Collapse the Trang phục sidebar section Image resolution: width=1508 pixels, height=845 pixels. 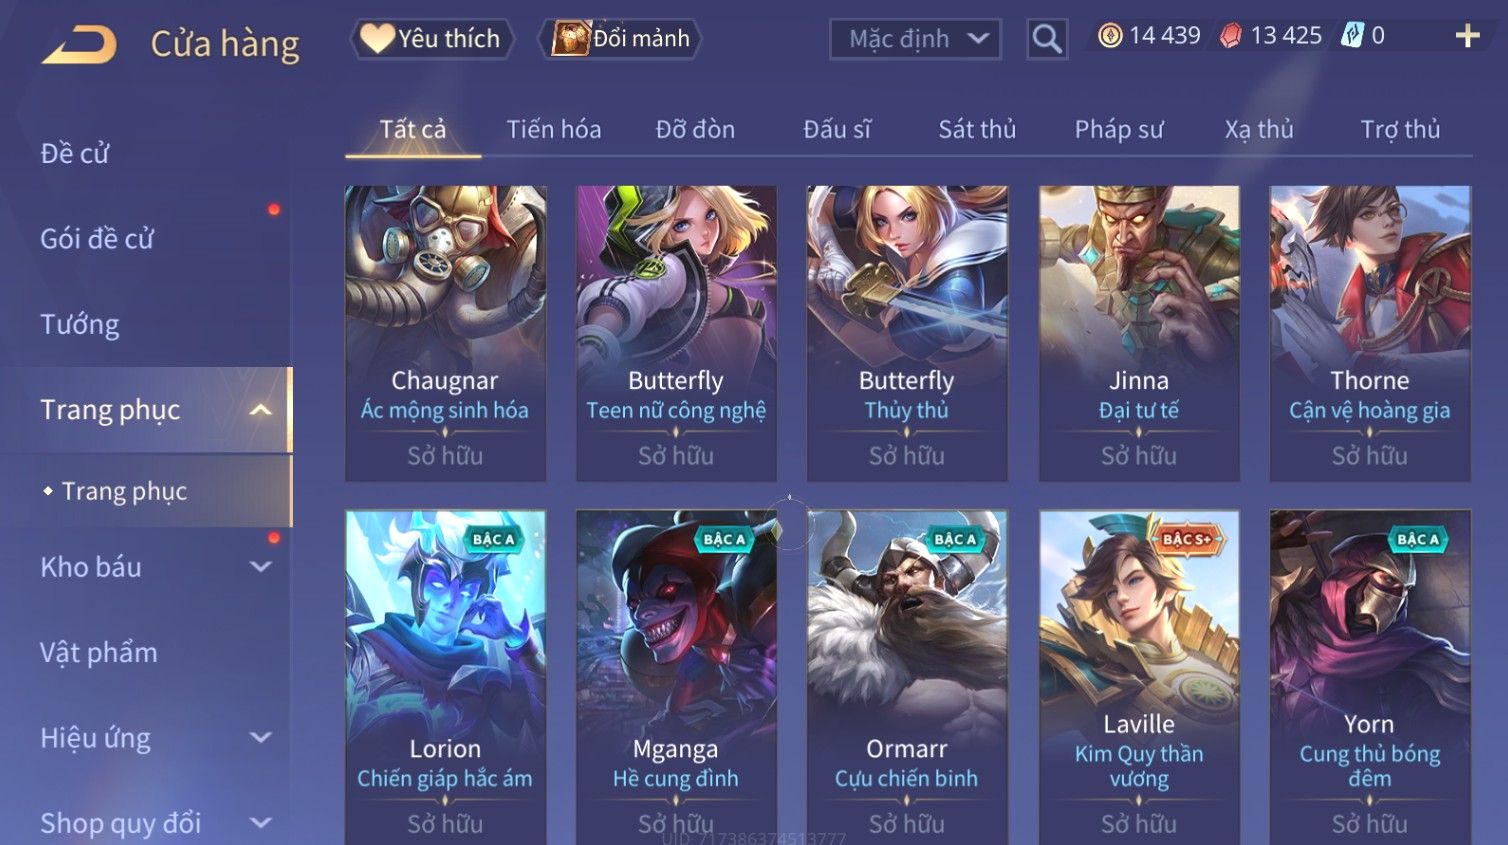point(261,410)
